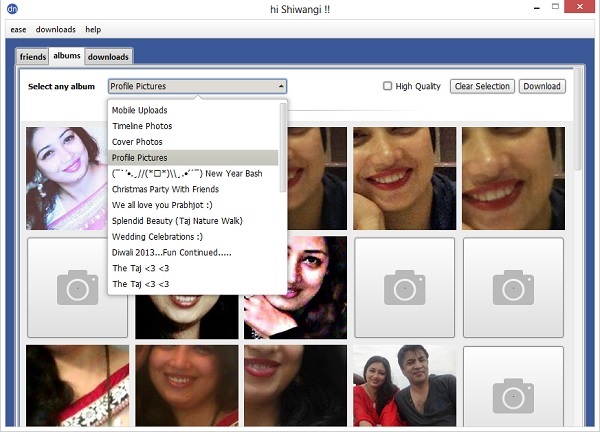The image size is (600, 432).
Task: Select the photo of woman resting chin on hand
Action: 404,178
